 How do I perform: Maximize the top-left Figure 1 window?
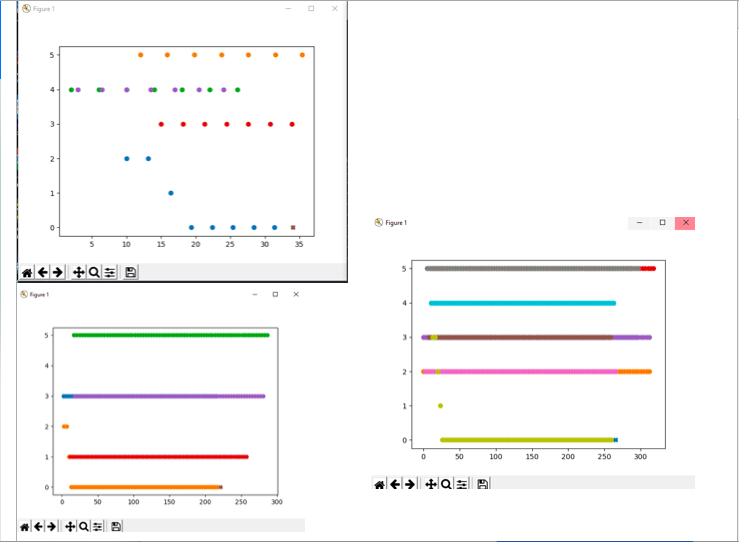point(311,8)
